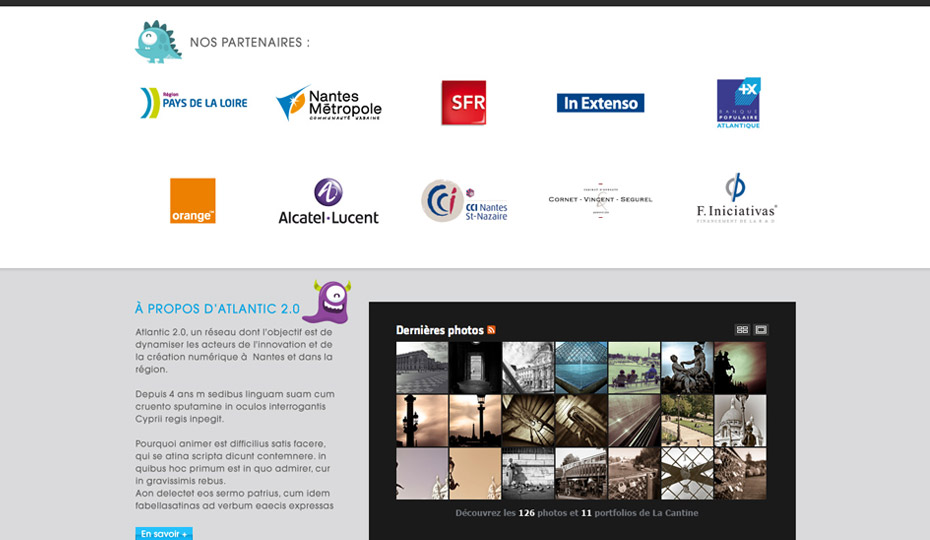Click the red SFR logo

pos(464,103)
